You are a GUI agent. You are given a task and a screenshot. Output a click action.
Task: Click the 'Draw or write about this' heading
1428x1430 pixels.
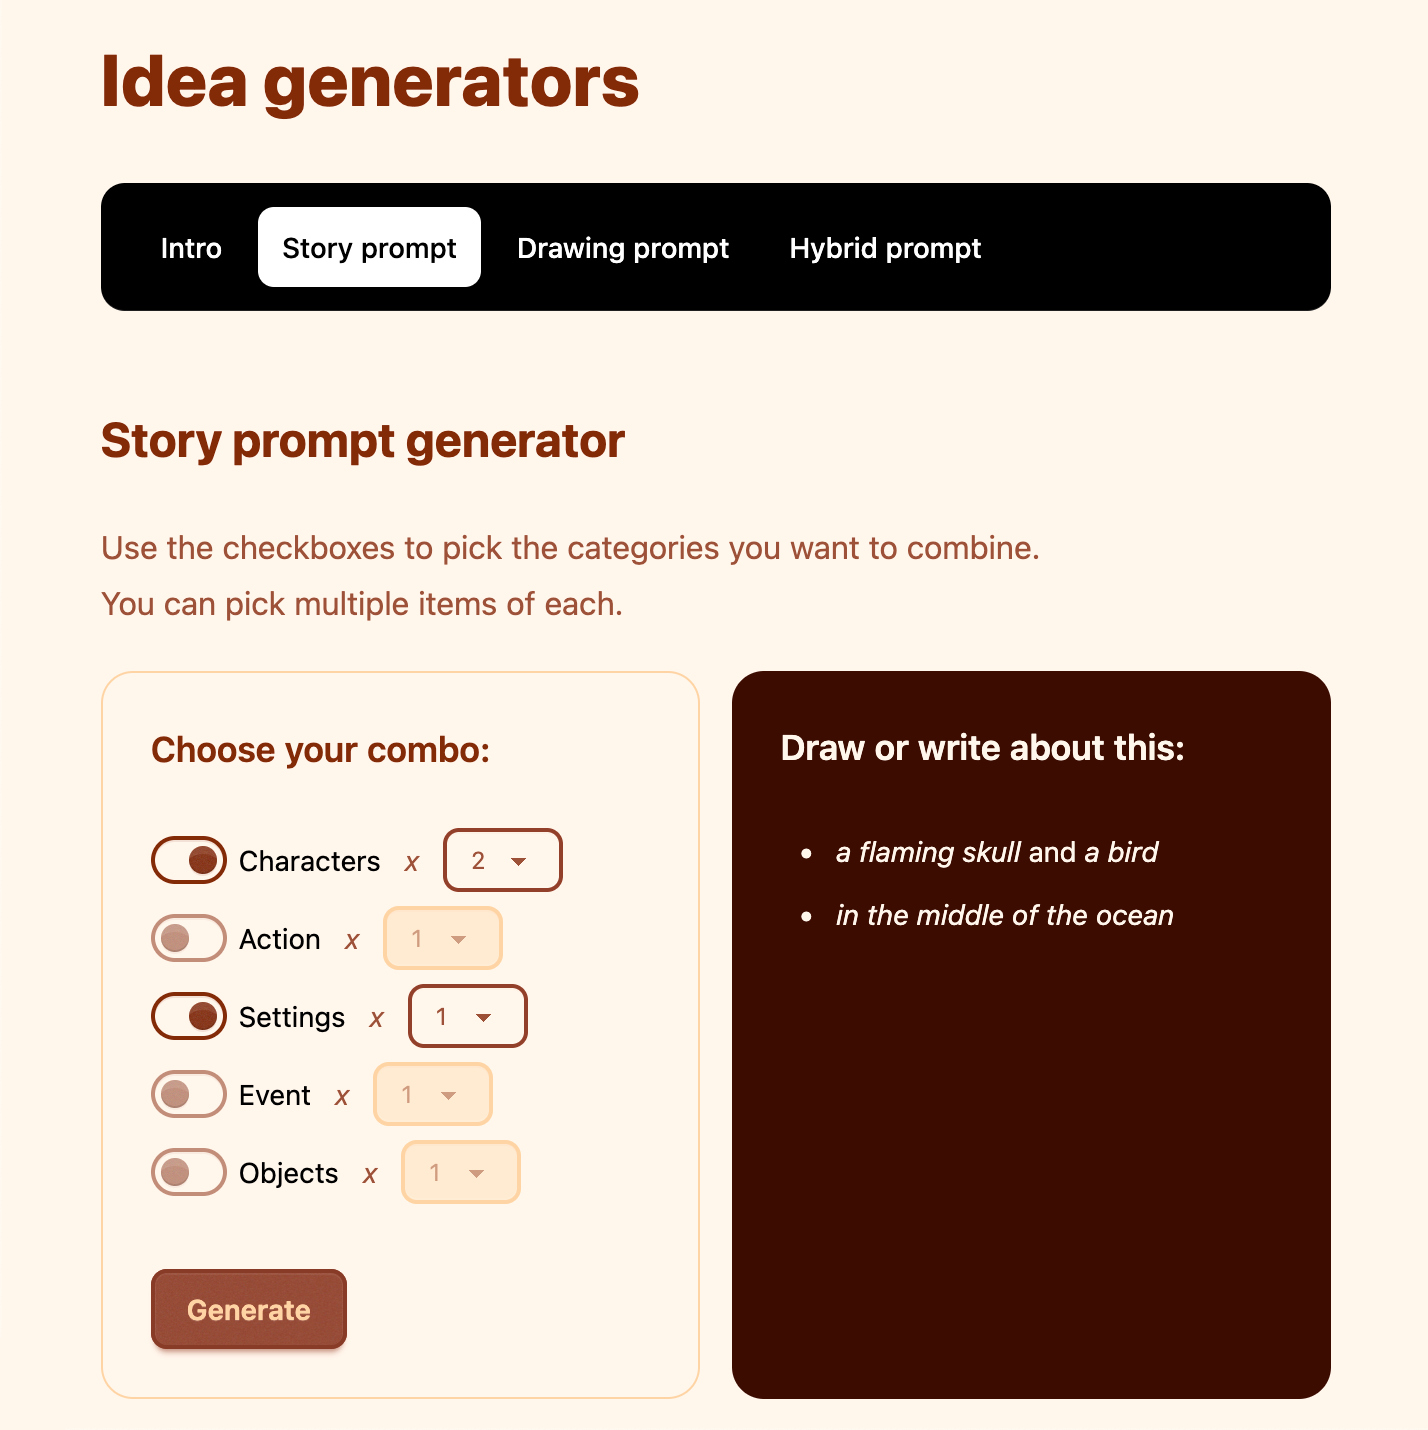981,748
